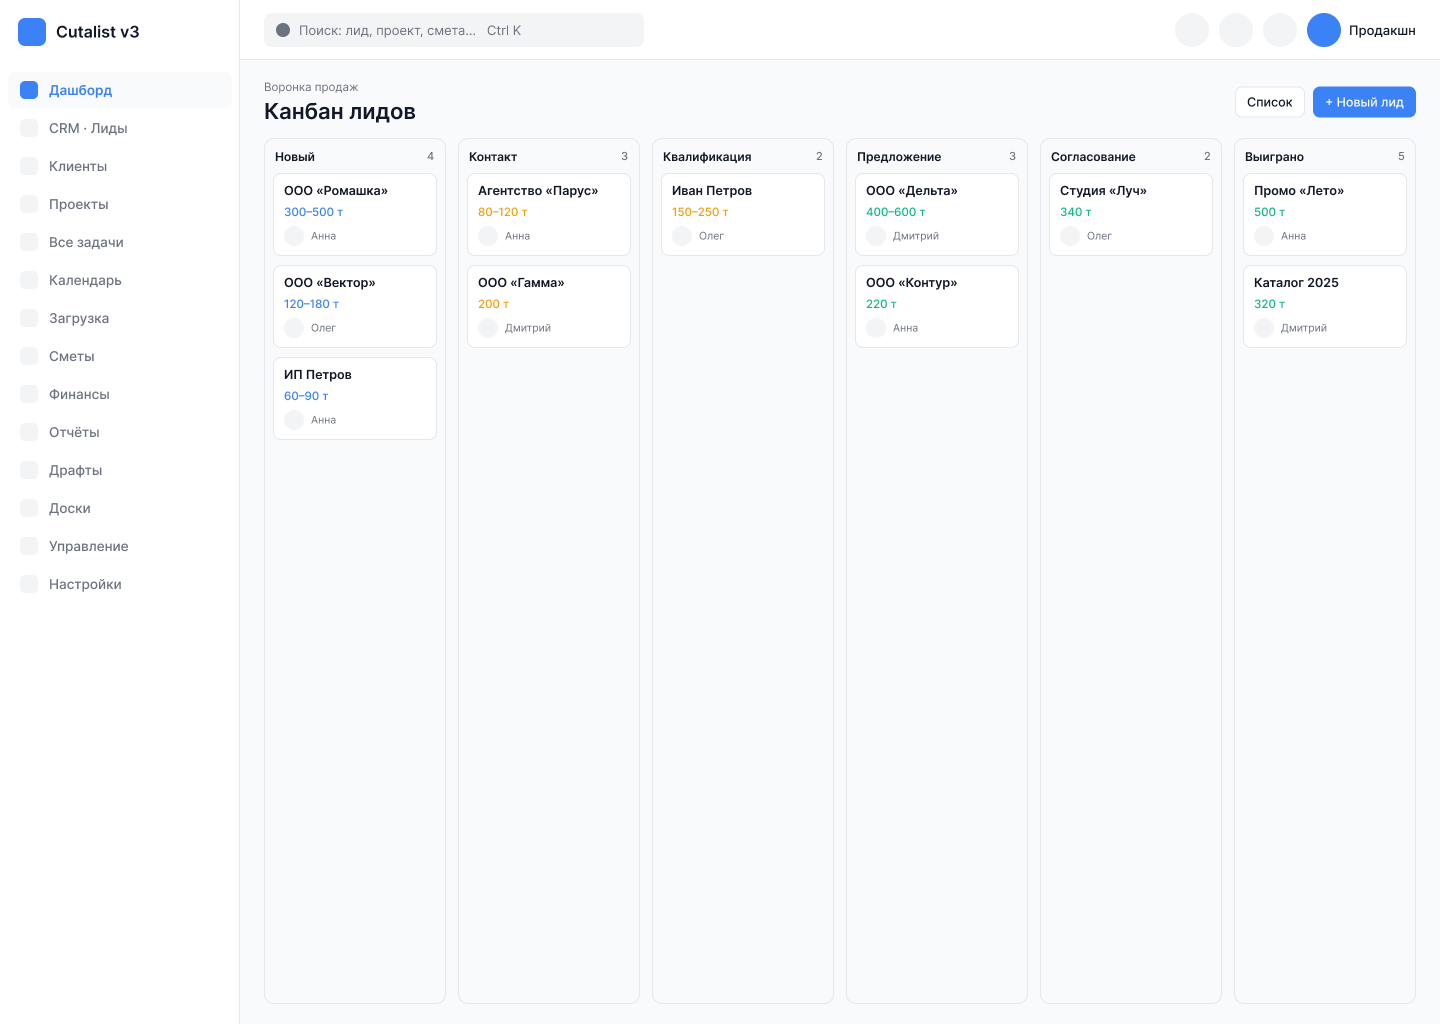Image resolution: width=1440 pixels, height=1024 pixels.
Task: Click the blue Продакшн profile avatar
Action: coord(1324,30)
